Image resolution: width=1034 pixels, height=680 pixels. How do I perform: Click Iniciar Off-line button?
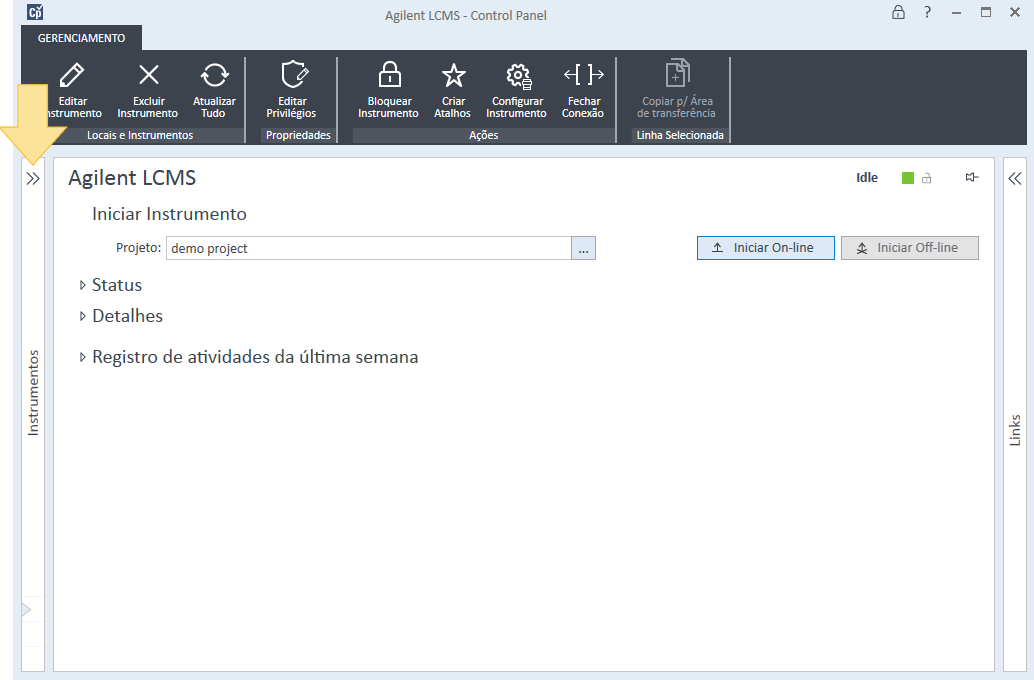tap(909, 248)
